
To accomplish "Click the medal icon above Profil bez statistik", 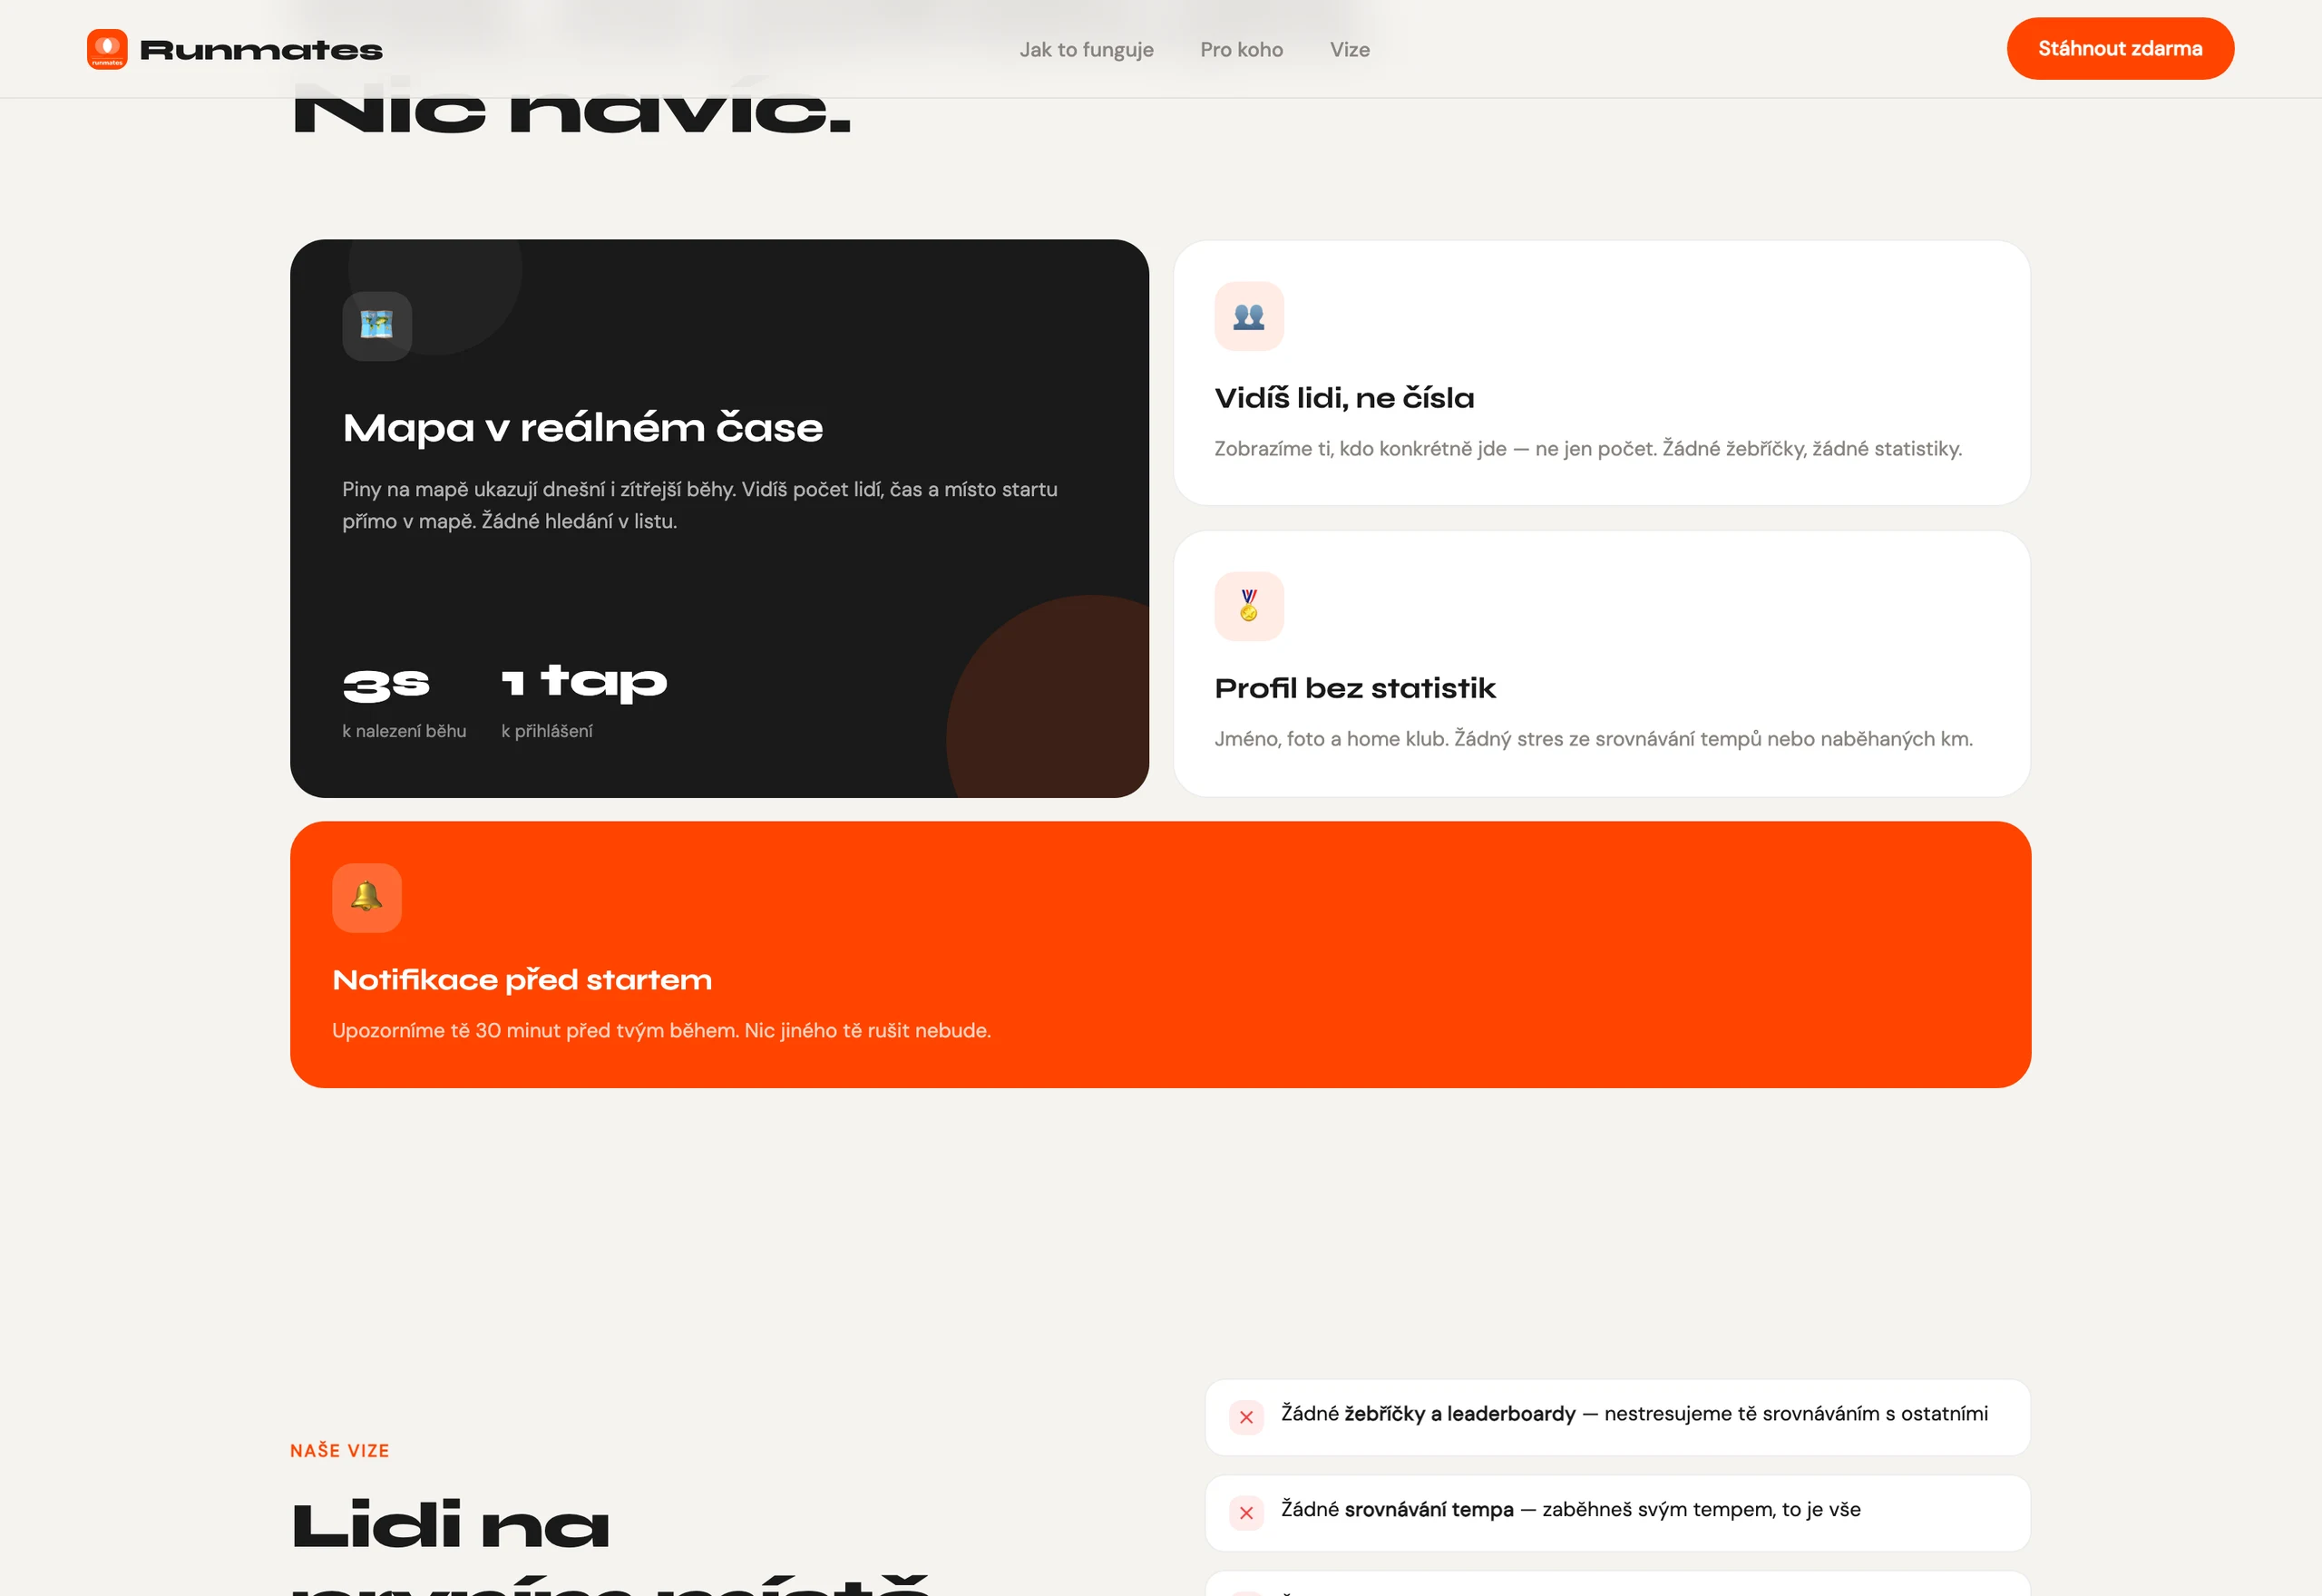I will 1249,606.
